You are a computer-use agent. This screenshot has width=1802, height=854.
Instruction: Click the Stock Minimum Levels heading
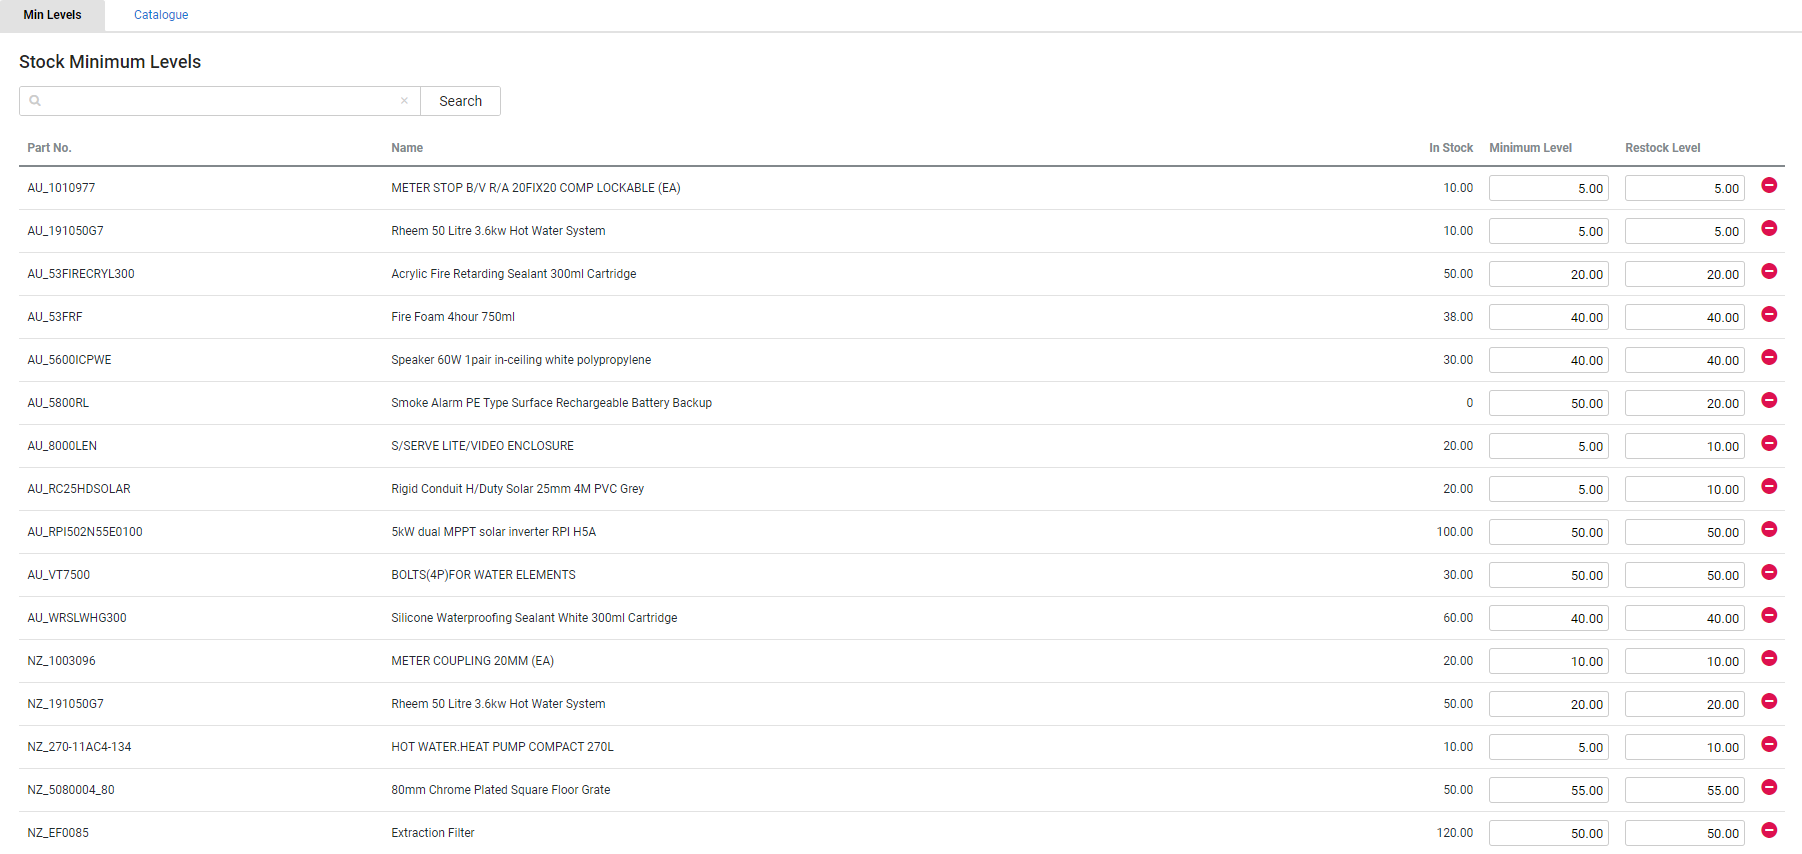click(110, 62)
